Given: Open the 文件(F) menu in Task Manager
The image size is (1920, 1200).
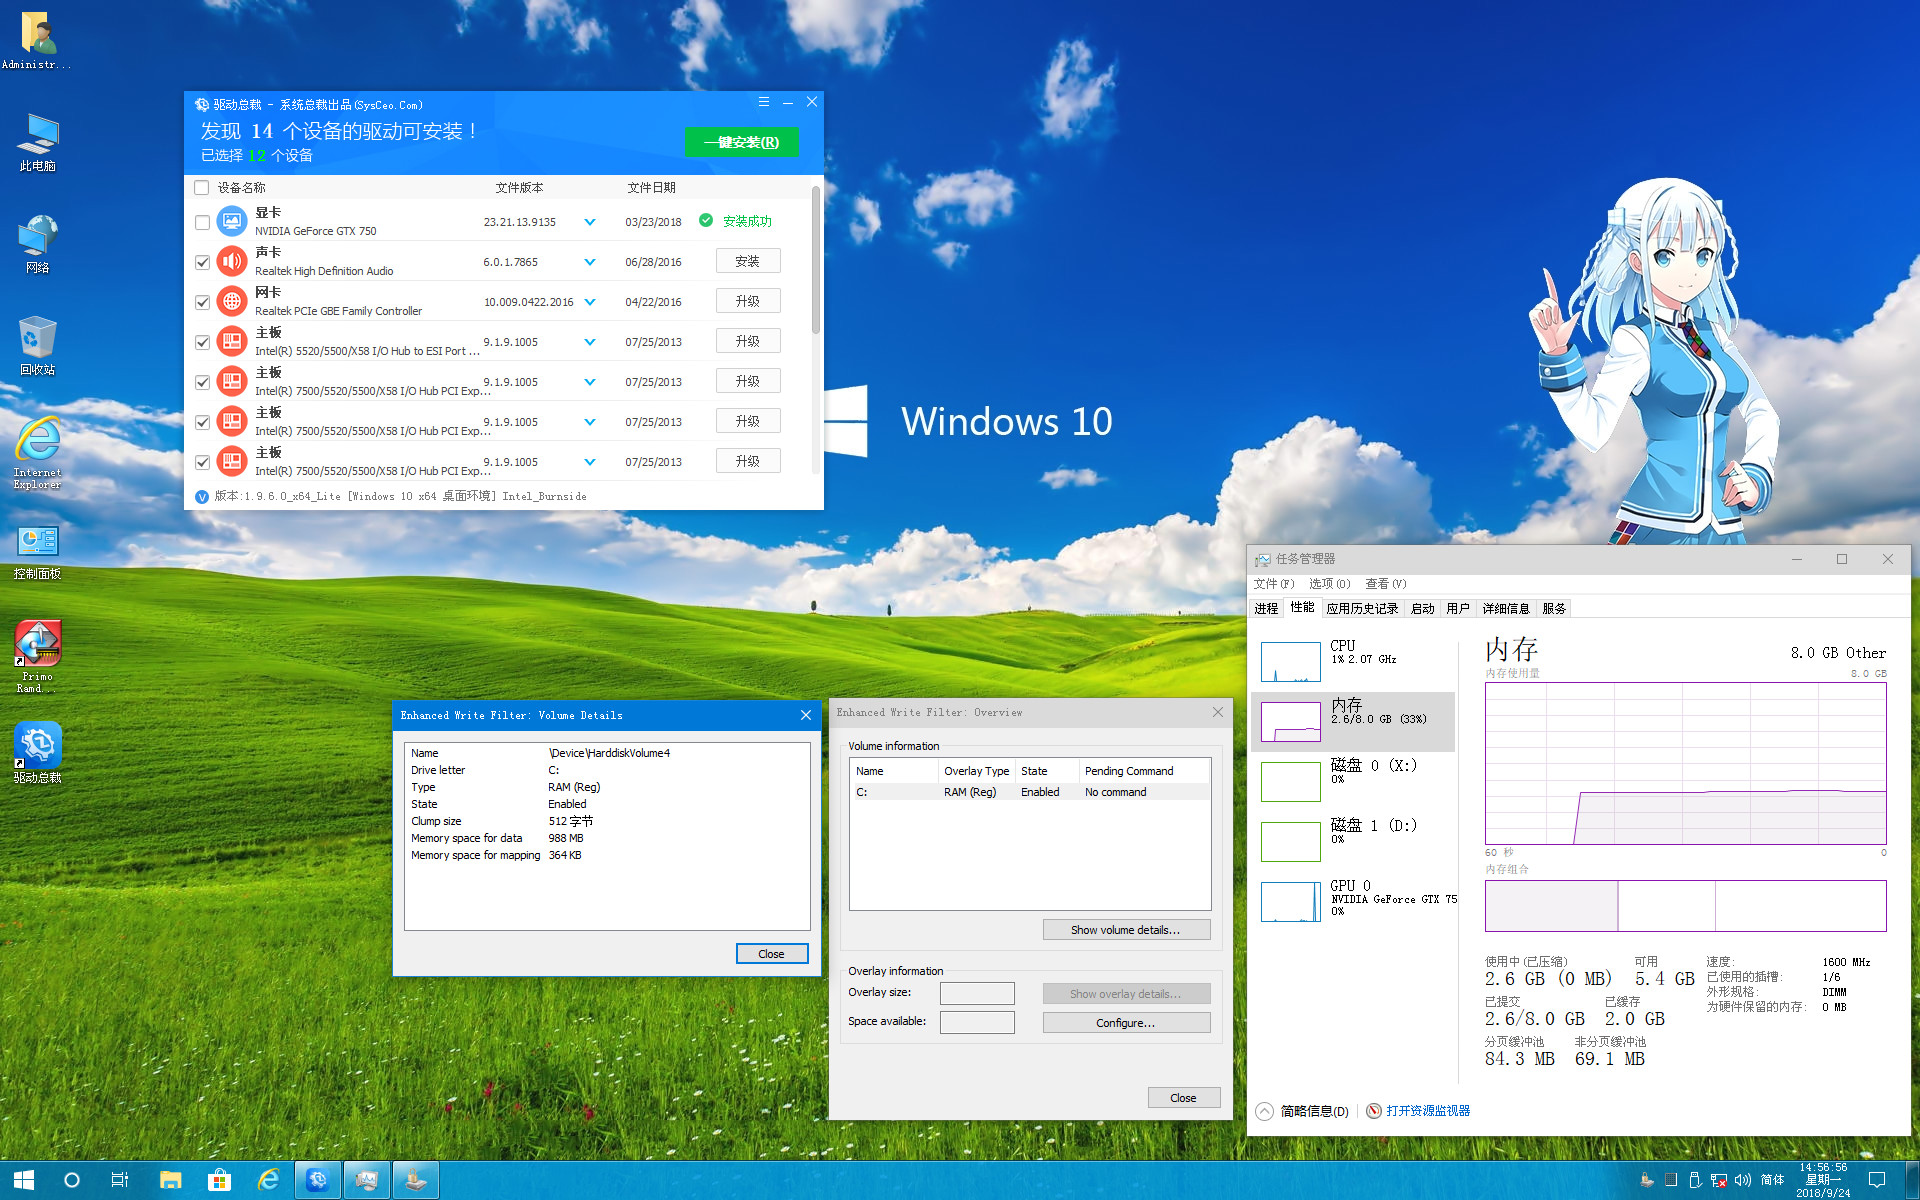Looking at the screenshot, I should (x=1273, y=584).
